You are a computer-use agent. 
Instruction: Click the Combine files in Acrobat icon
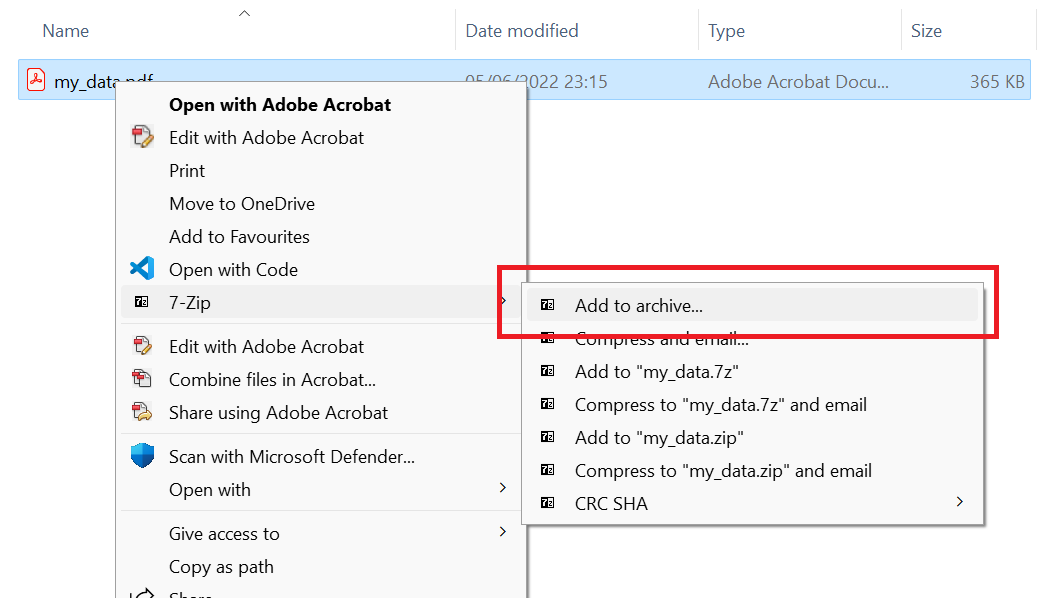144,380
